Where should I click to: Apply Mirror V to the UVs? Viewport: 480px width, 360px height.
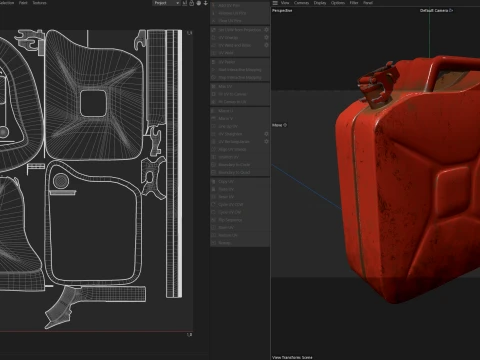tap(240, 118)
